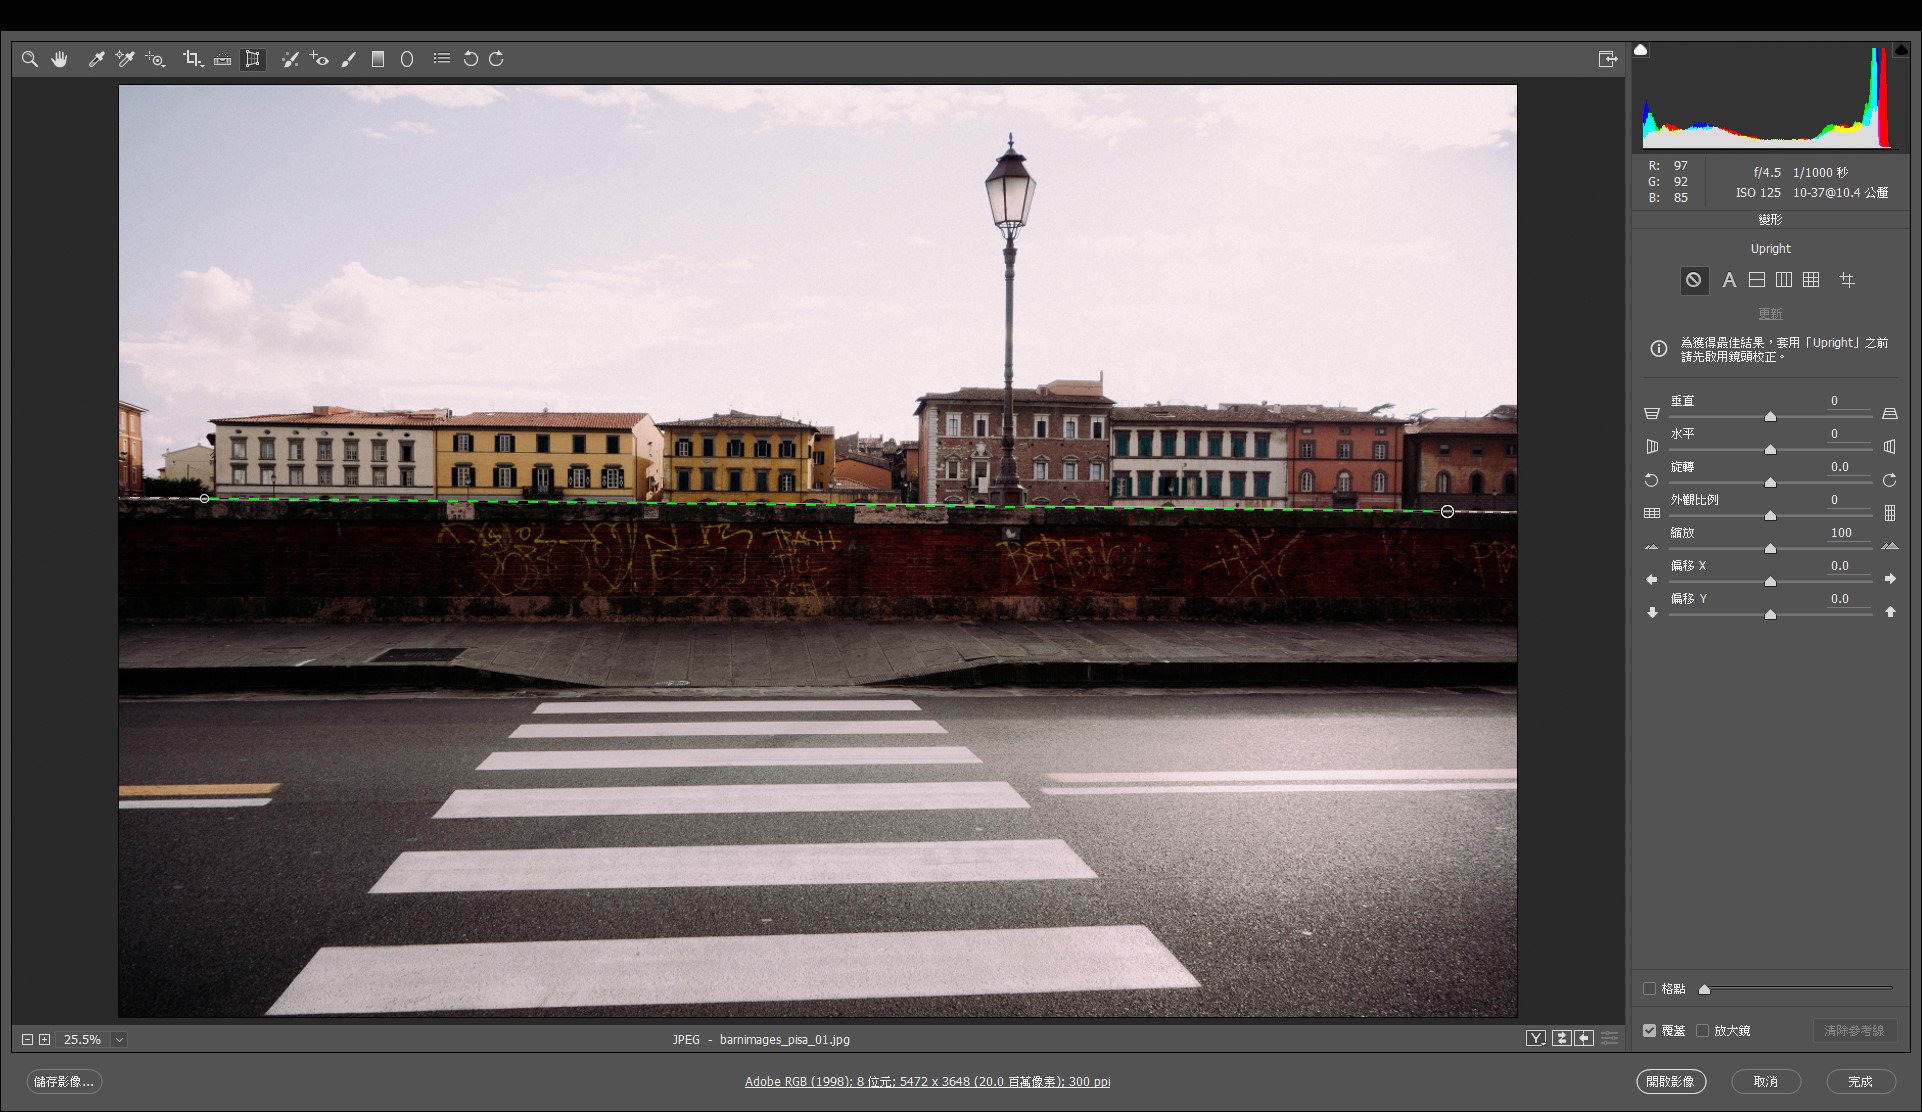Swap before and after settings icon
1922x1112 pixels.
[1561, 1039]
